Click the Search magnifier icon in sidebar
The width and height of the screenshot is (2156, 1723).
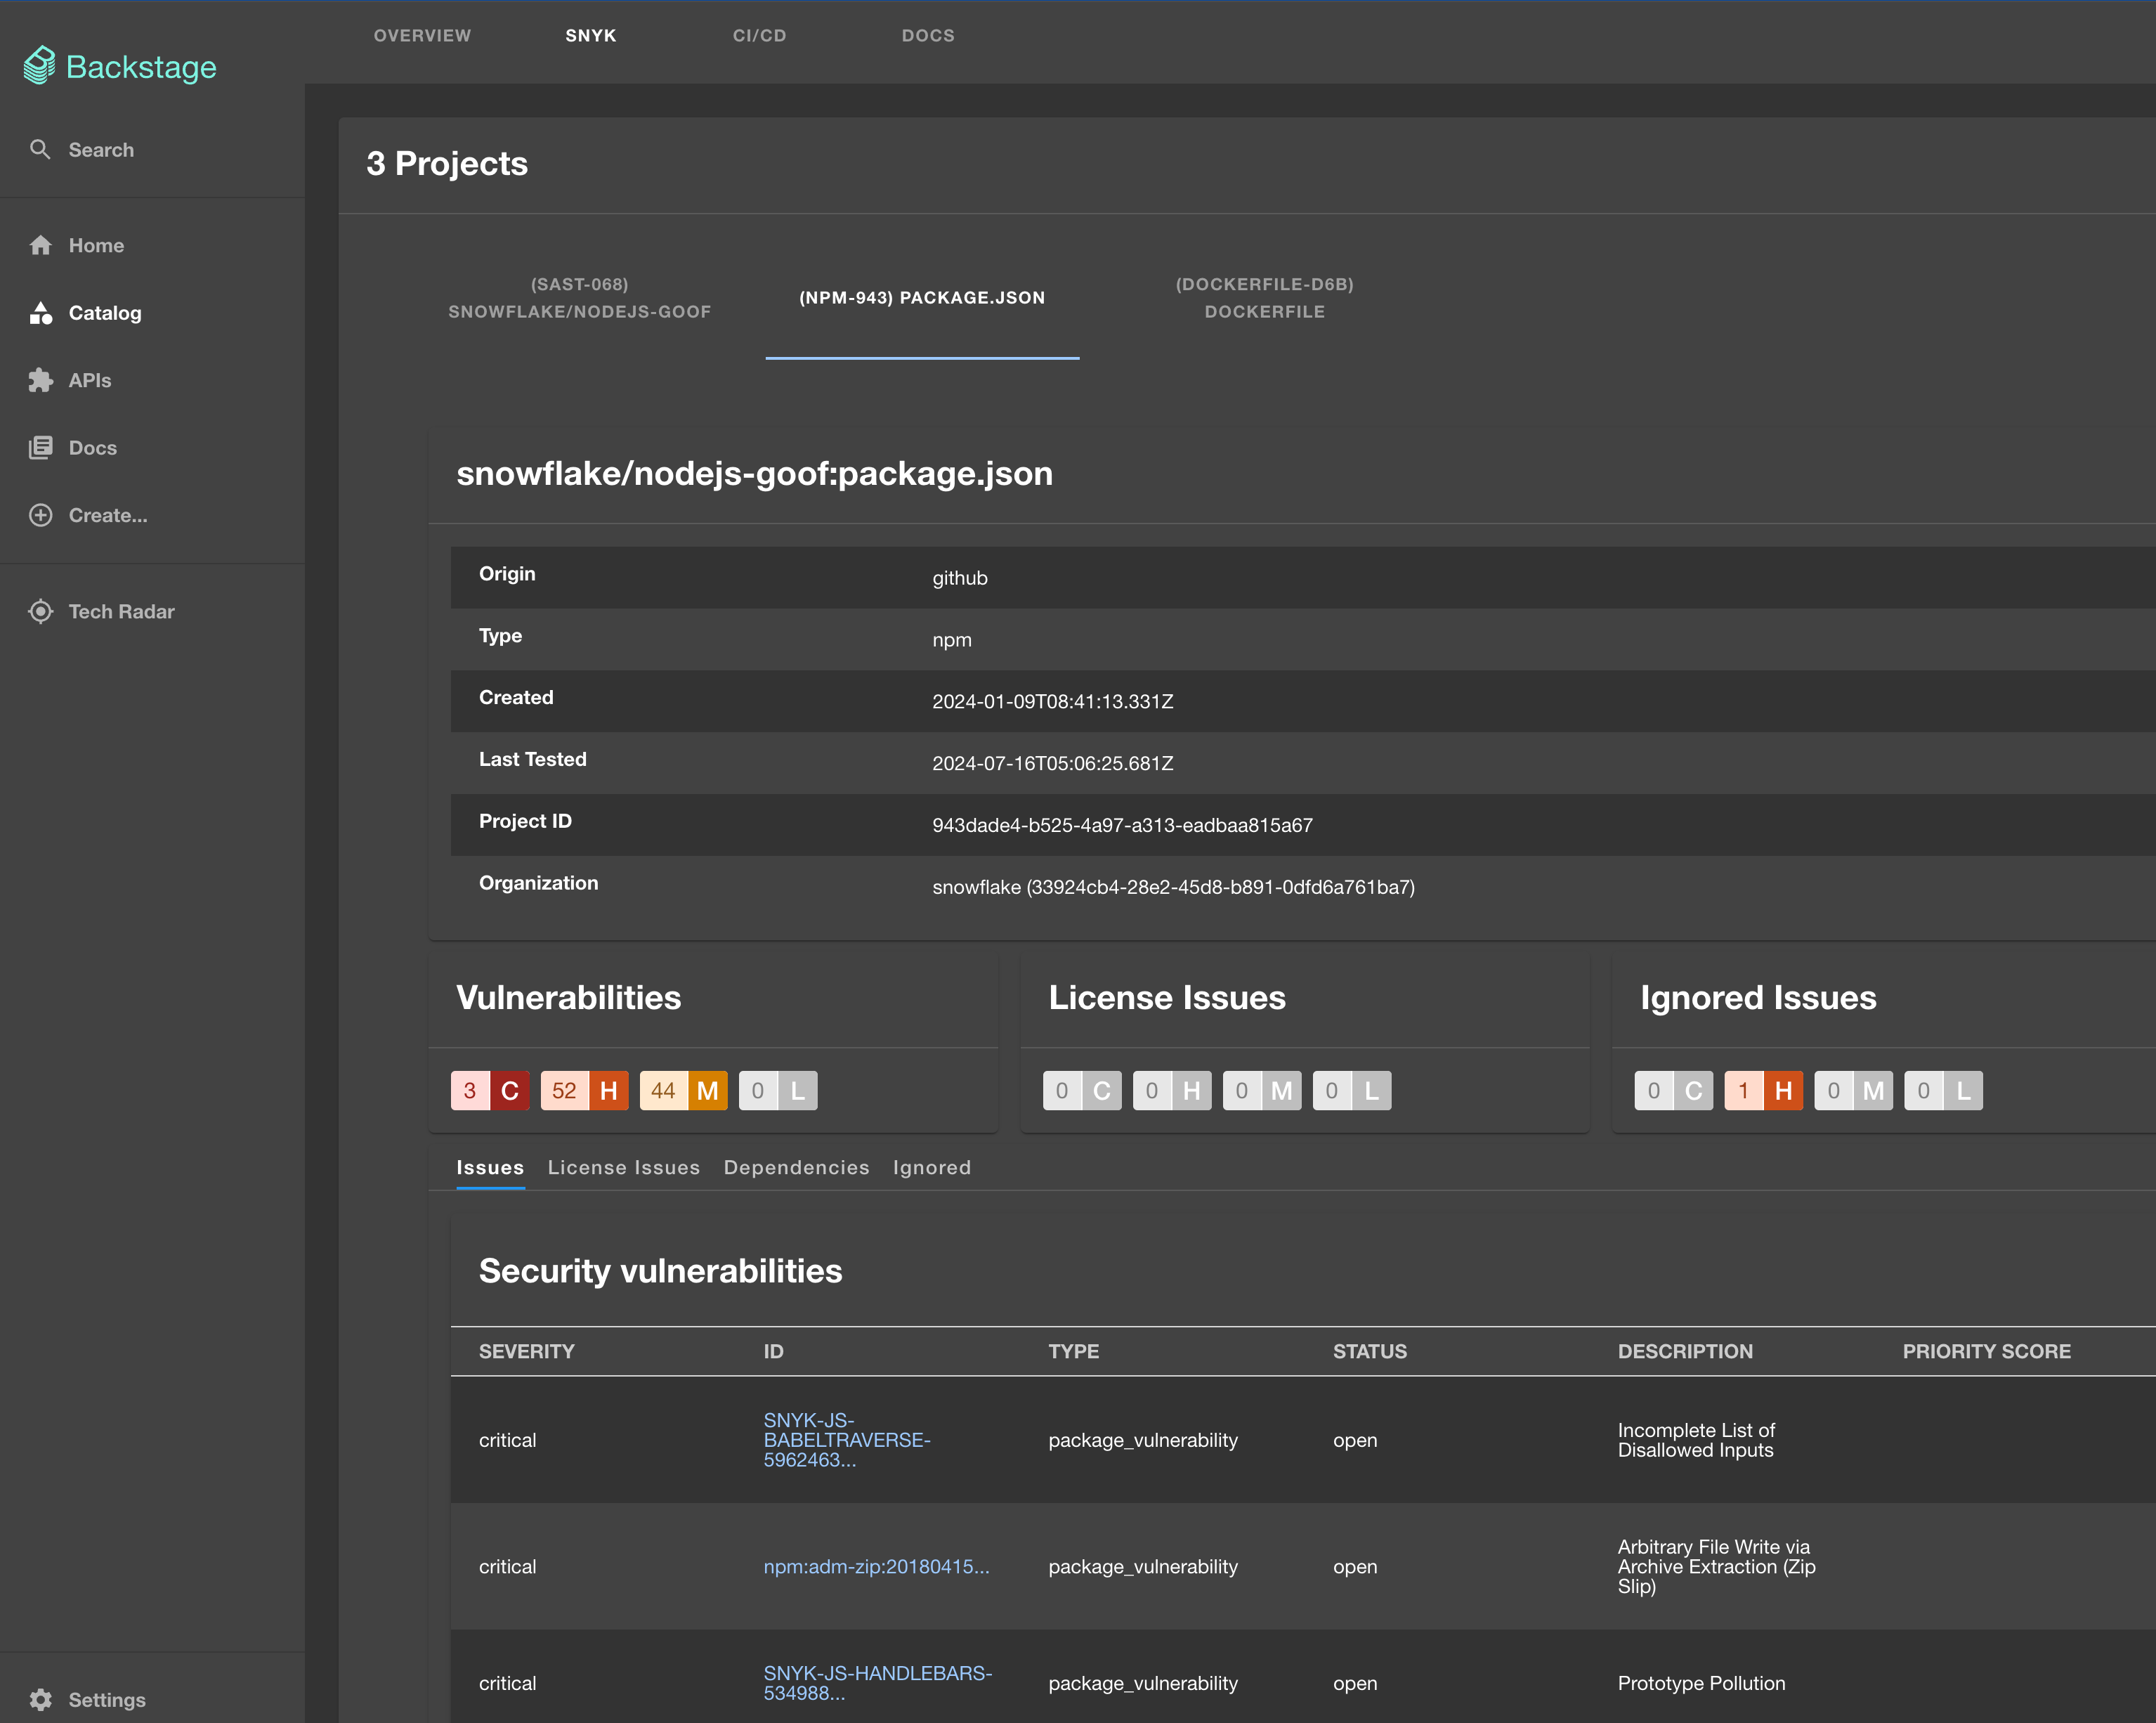(40, 150)
